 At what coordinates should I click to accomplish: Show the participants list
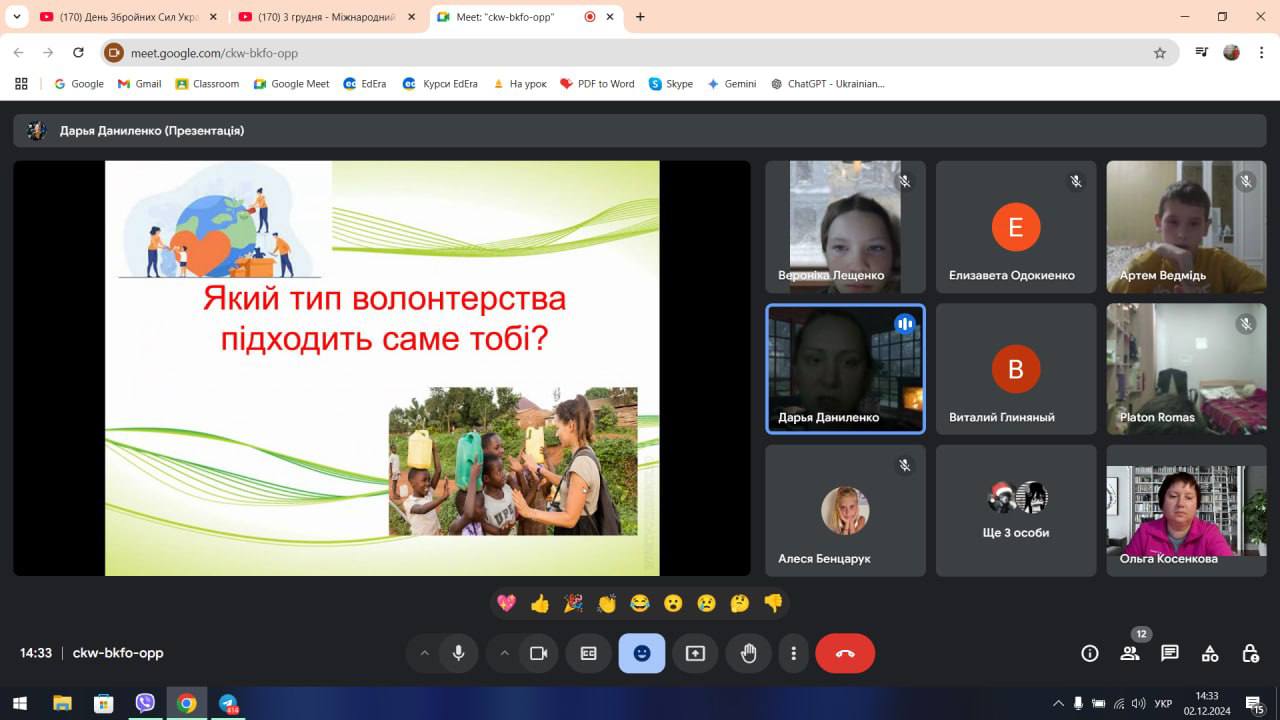point(1130,653)
